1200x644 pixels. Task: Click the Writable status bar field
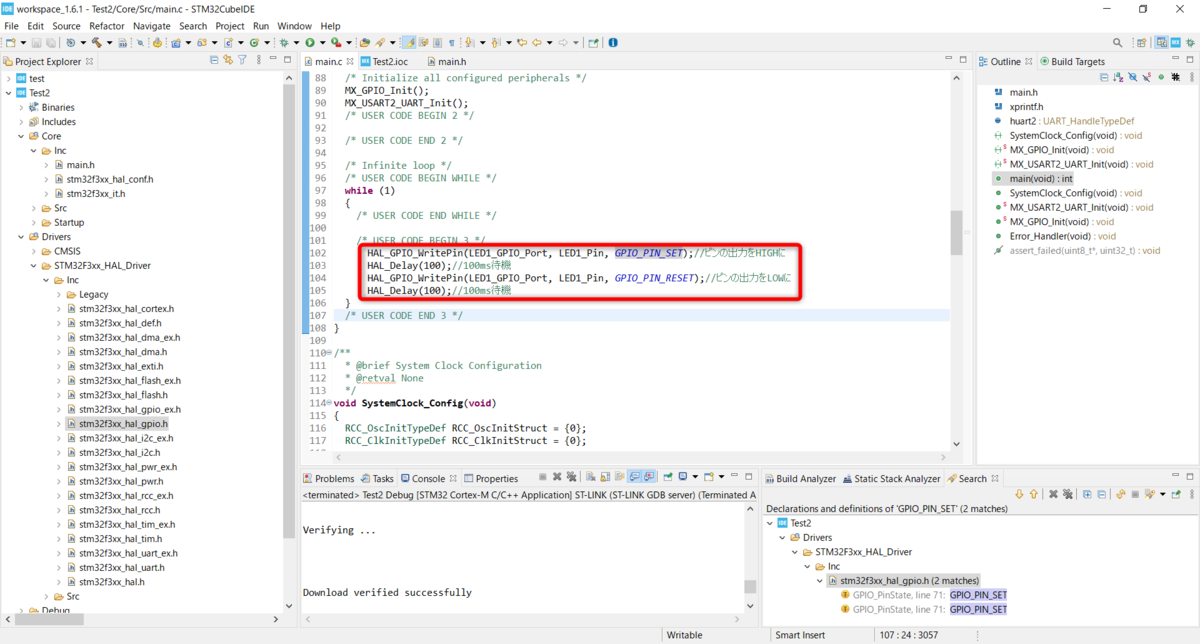pos(685,635)
